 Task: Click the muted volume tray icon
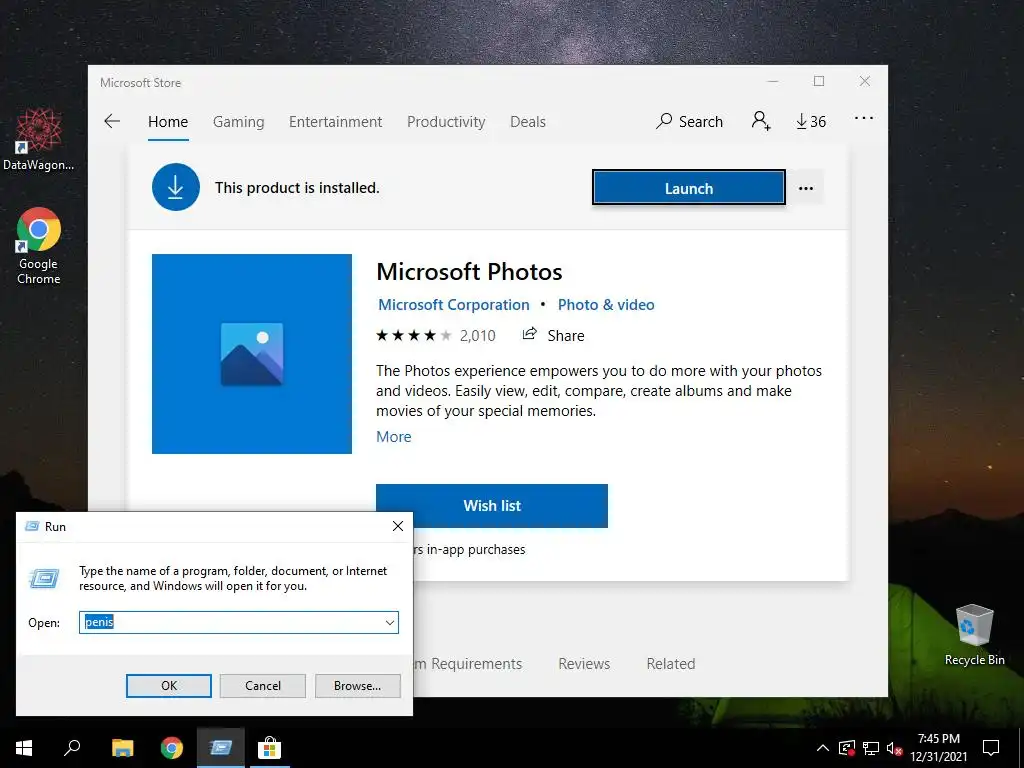[894, 748]
